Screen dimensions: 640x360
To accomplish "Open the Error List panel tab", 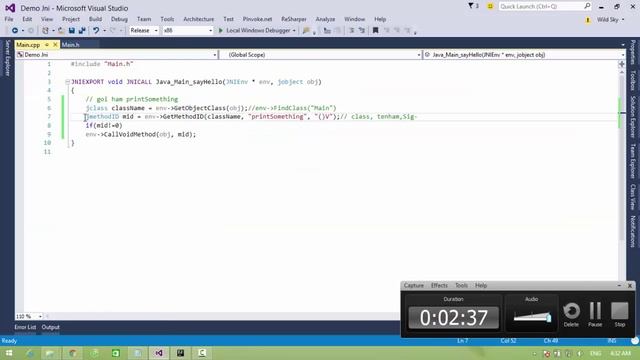I will 25,327.
